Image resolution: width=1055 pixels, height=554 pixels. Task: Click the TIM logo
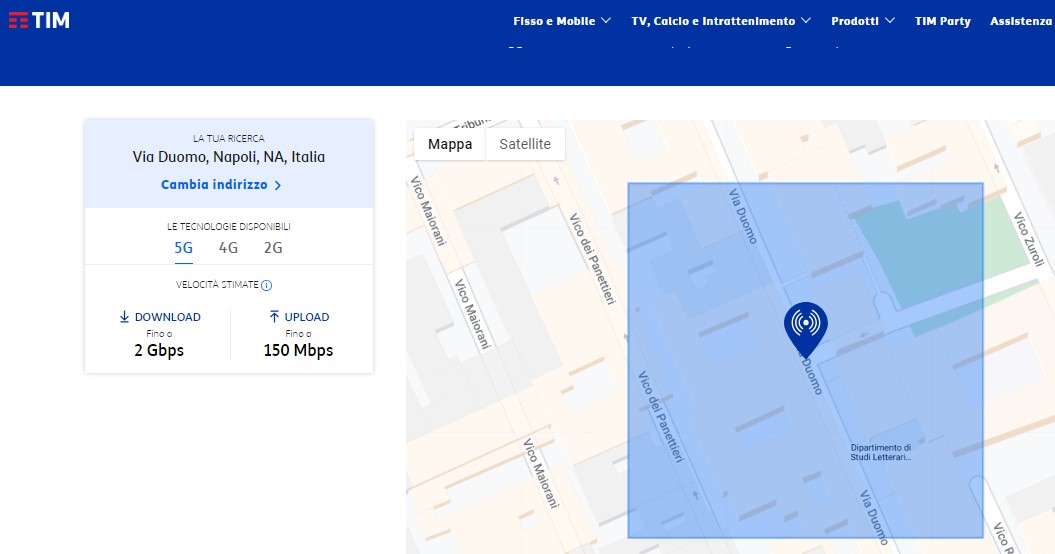(39, 20)
